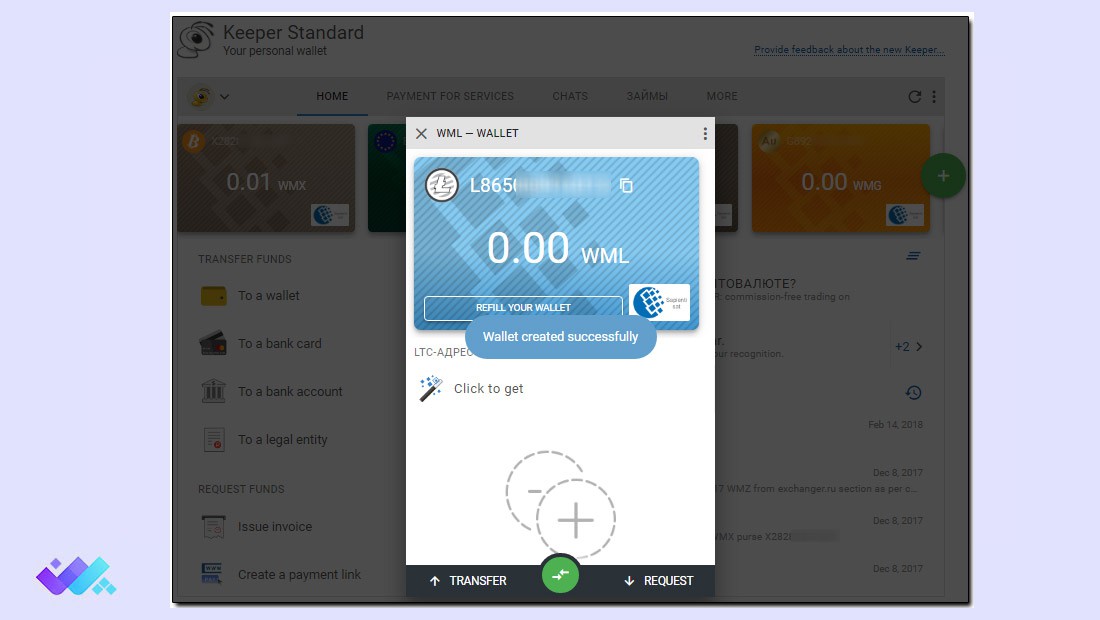This screenshot has height=620, width=1100.
Task: Open main toolbar three-dot menu
Action: pyautogui.click(x=934, y=97)
